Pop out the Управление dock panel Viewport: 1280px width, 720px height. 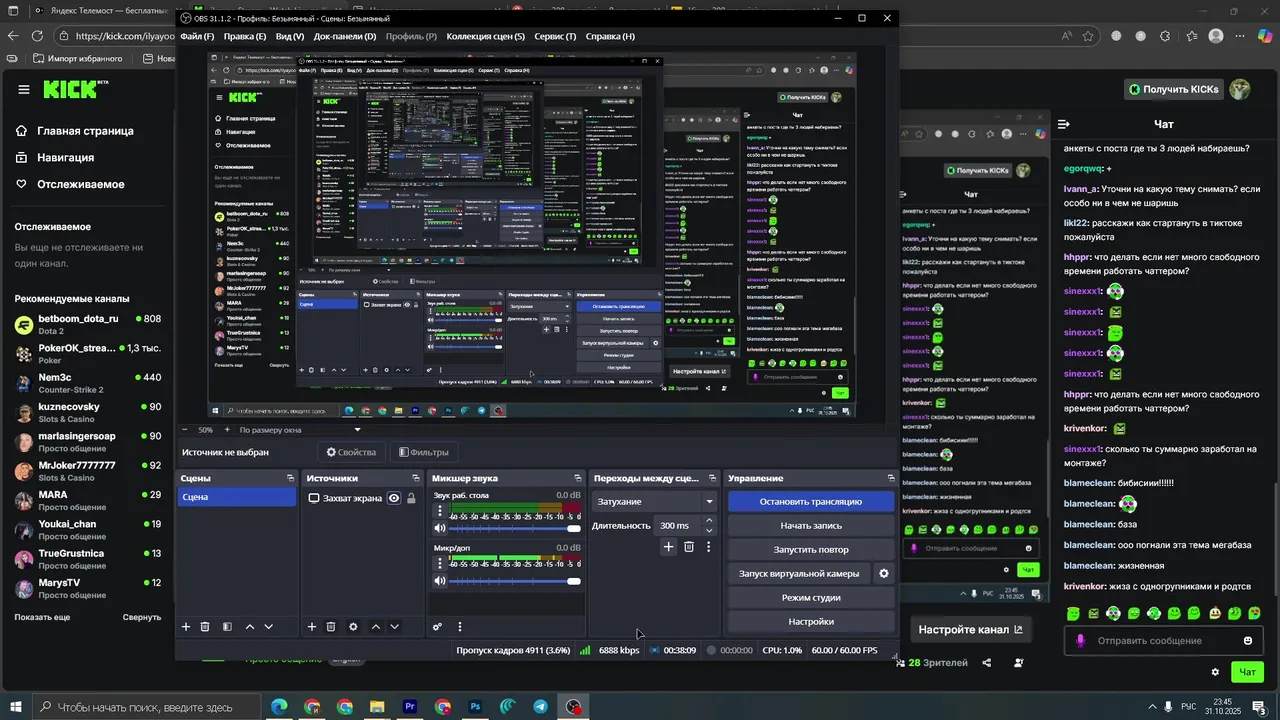coord(891,479)
